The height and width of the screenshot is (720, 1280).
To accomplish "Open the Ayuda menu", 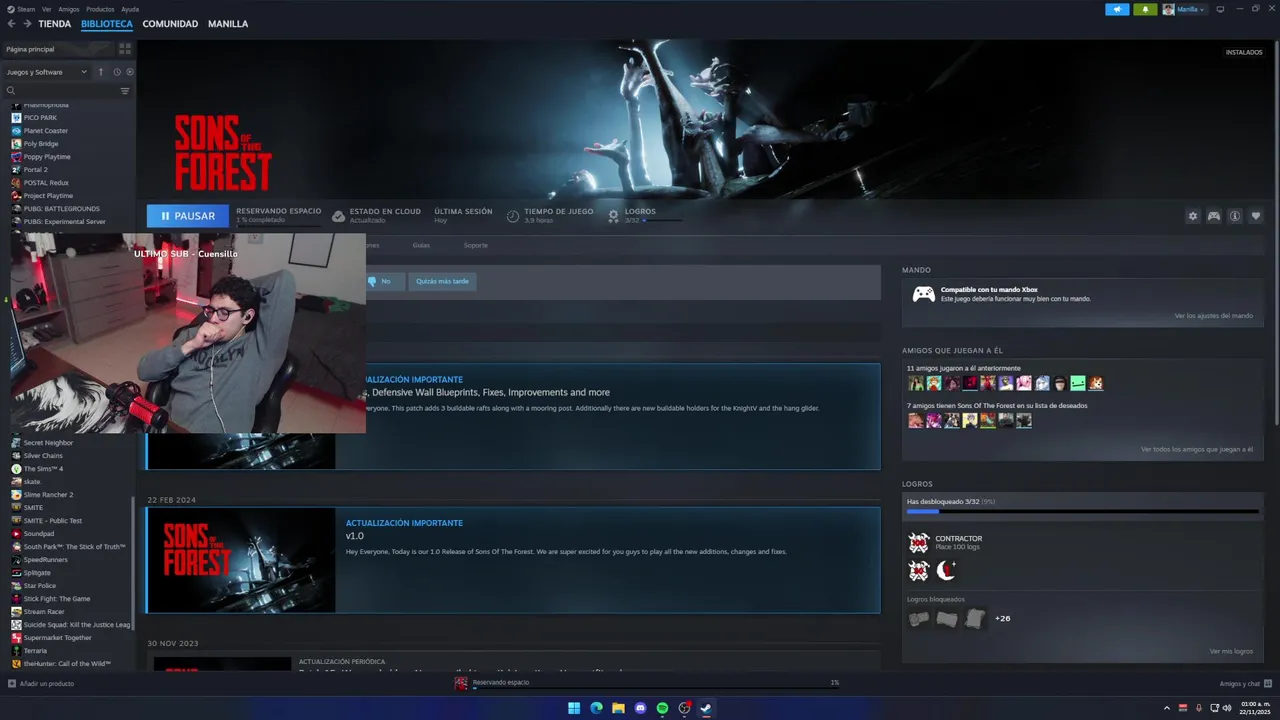I will click(130, 9).
